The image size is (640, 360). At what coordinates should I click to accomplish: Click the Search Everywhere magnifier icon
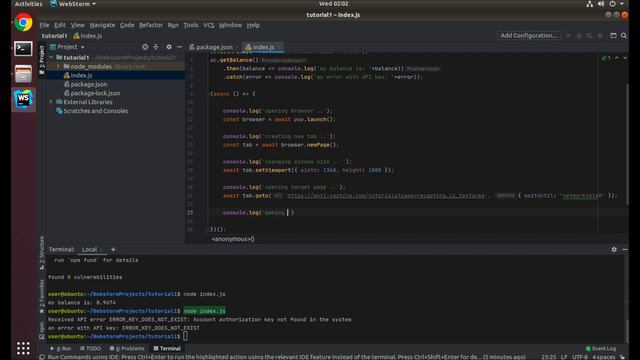[x=624, y=36]
